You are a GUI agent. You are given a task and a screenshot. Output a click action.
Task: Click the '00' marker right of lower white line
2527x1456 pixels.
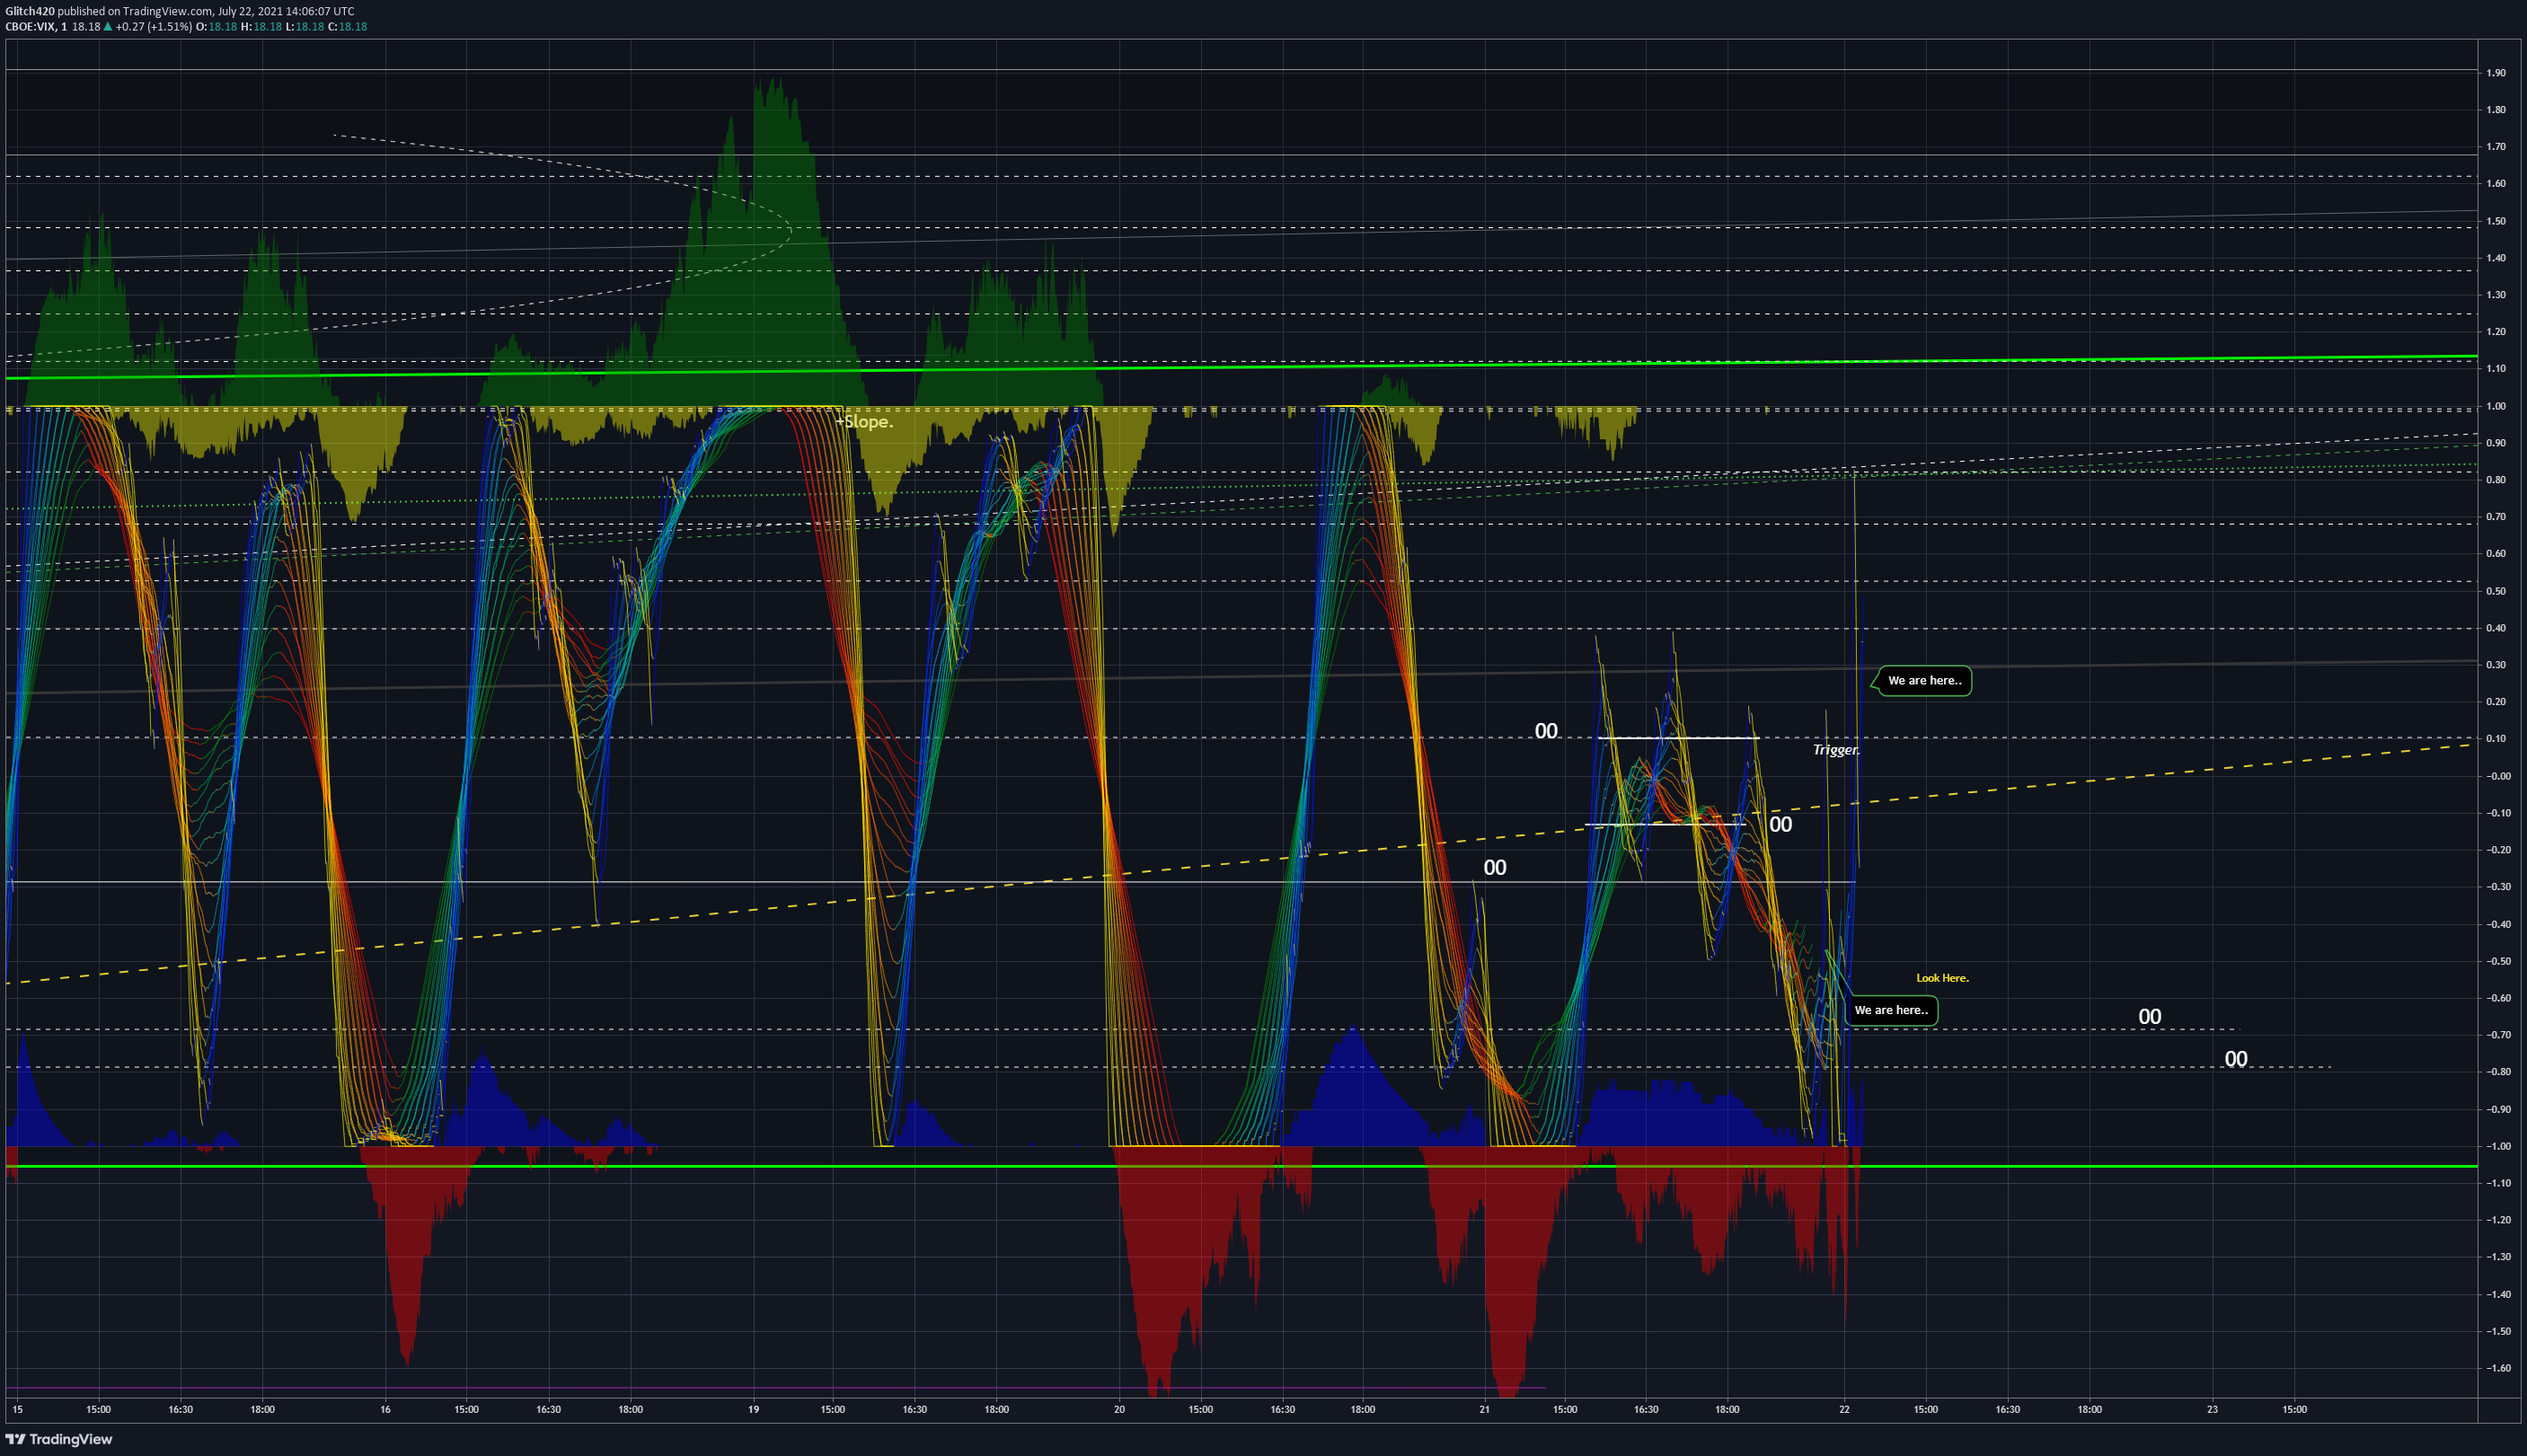click(x=1781, y=825)
